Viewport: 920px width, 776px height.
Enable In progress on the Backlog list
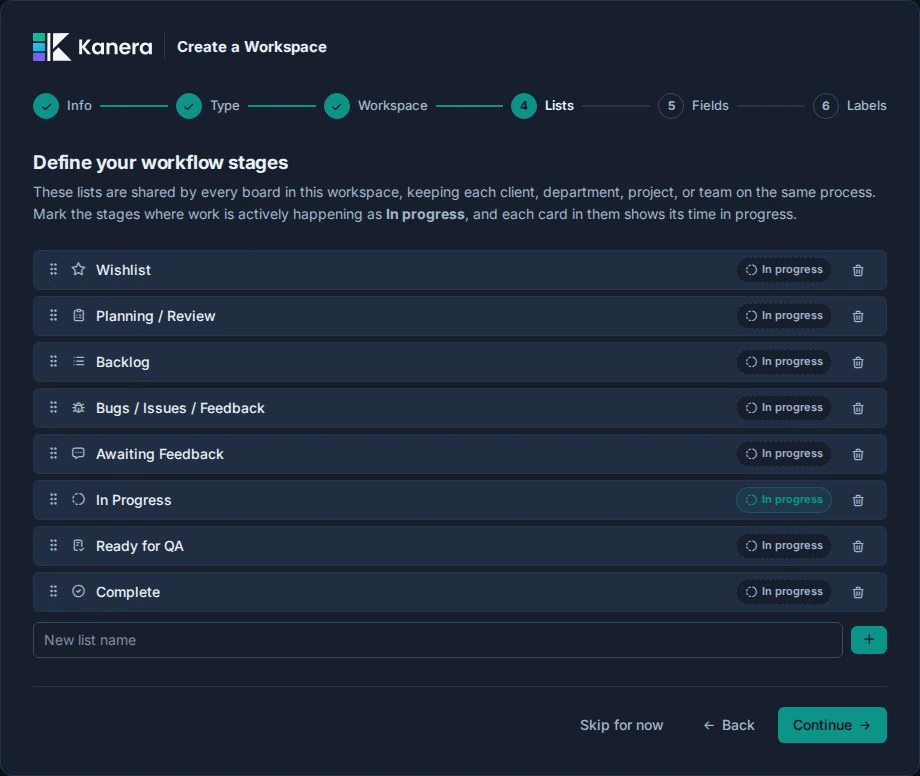783,362
